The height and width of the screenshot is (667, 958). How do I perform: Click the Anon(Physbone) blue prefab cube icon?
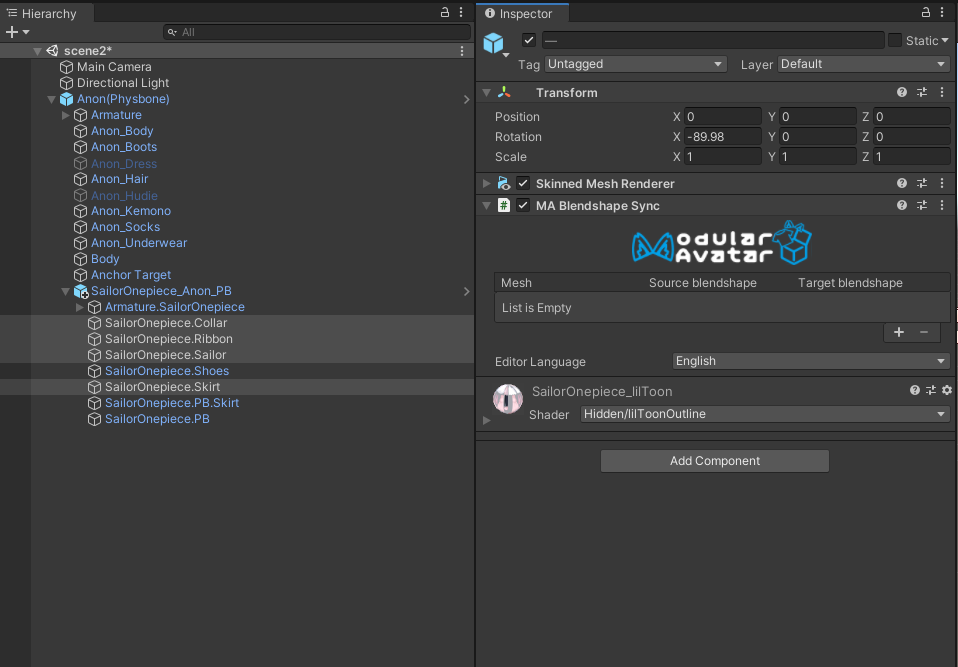(66, 99)
